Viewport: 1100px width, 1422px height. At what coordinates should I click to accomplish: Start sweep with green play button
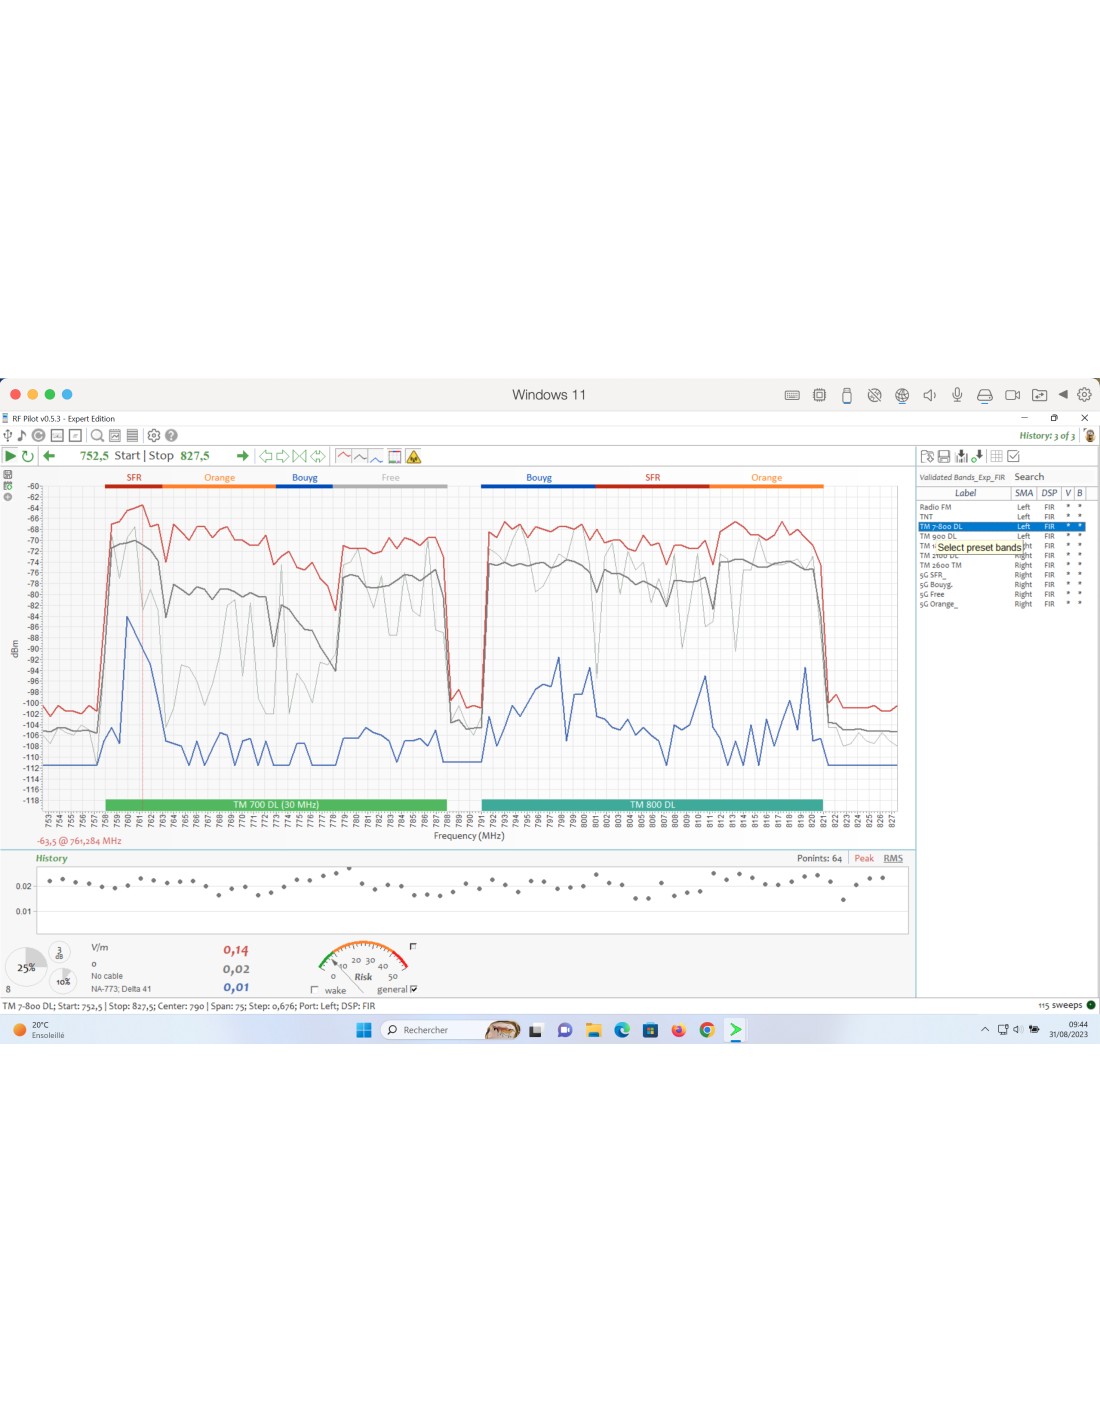click(10, 456)
